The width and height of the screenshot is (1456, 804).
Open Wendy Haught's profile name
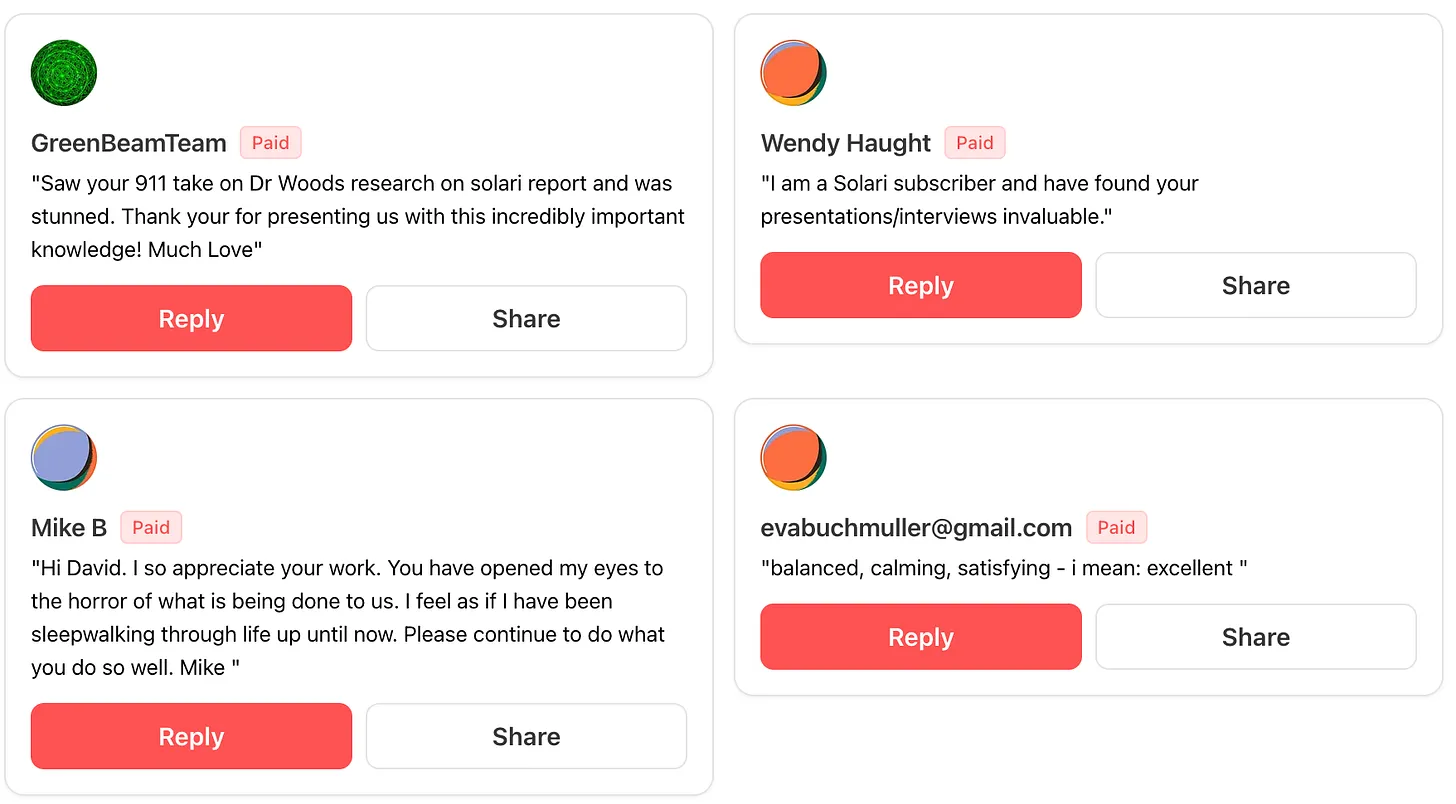point(845,143)
